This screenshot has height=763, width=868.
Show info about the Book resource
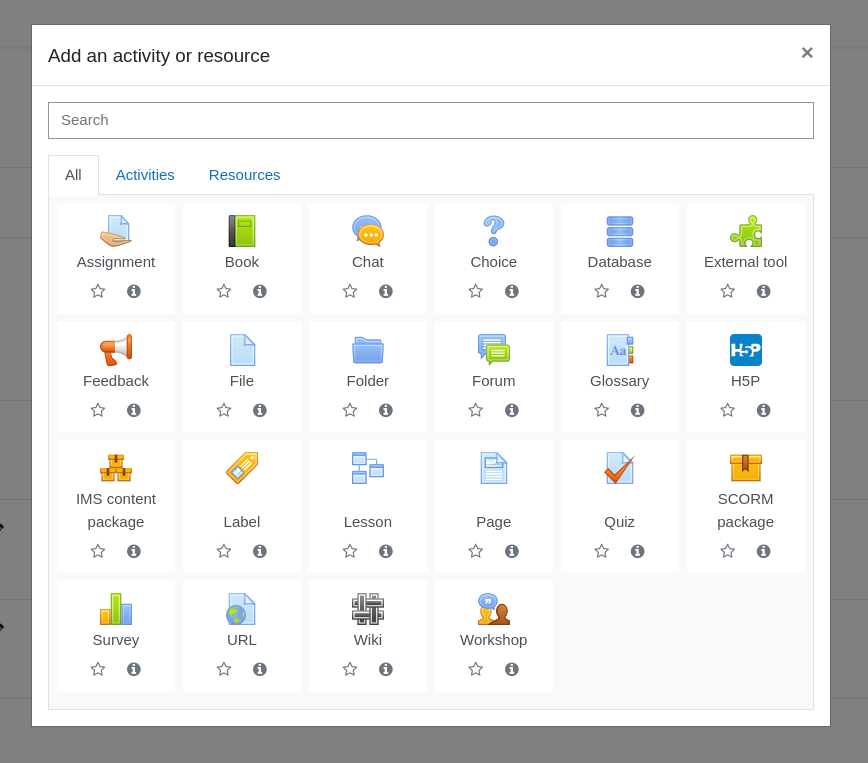(260, 291)
